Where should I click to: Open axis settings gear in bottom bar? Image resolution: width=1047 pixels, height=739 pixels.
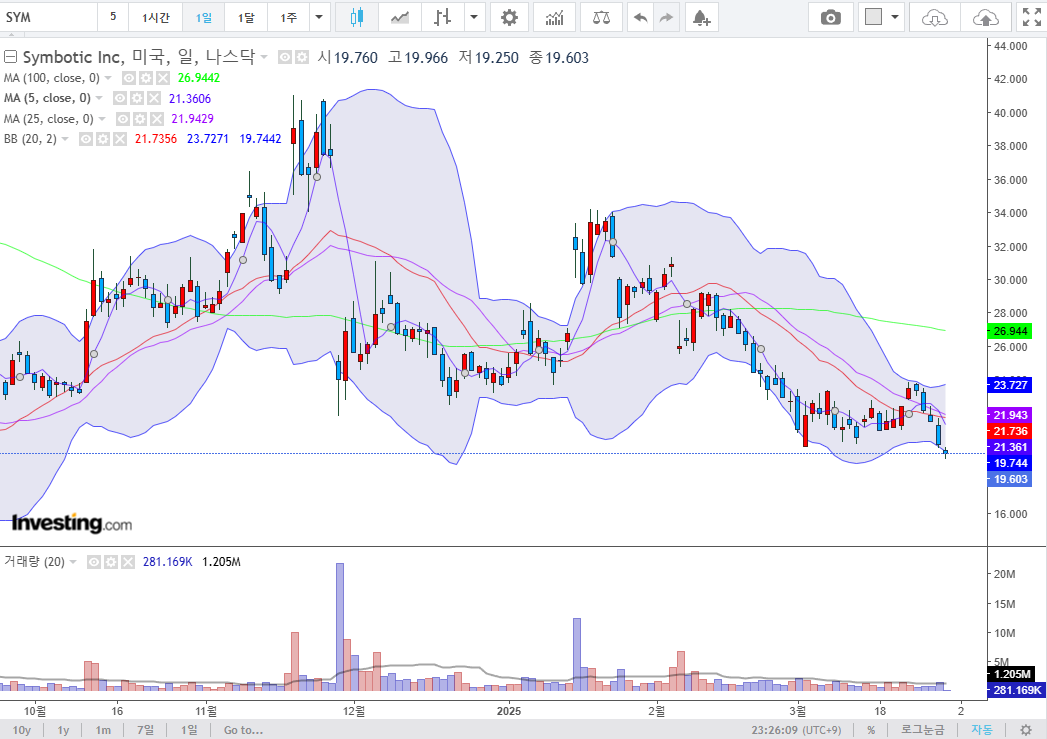[1026, 730]
